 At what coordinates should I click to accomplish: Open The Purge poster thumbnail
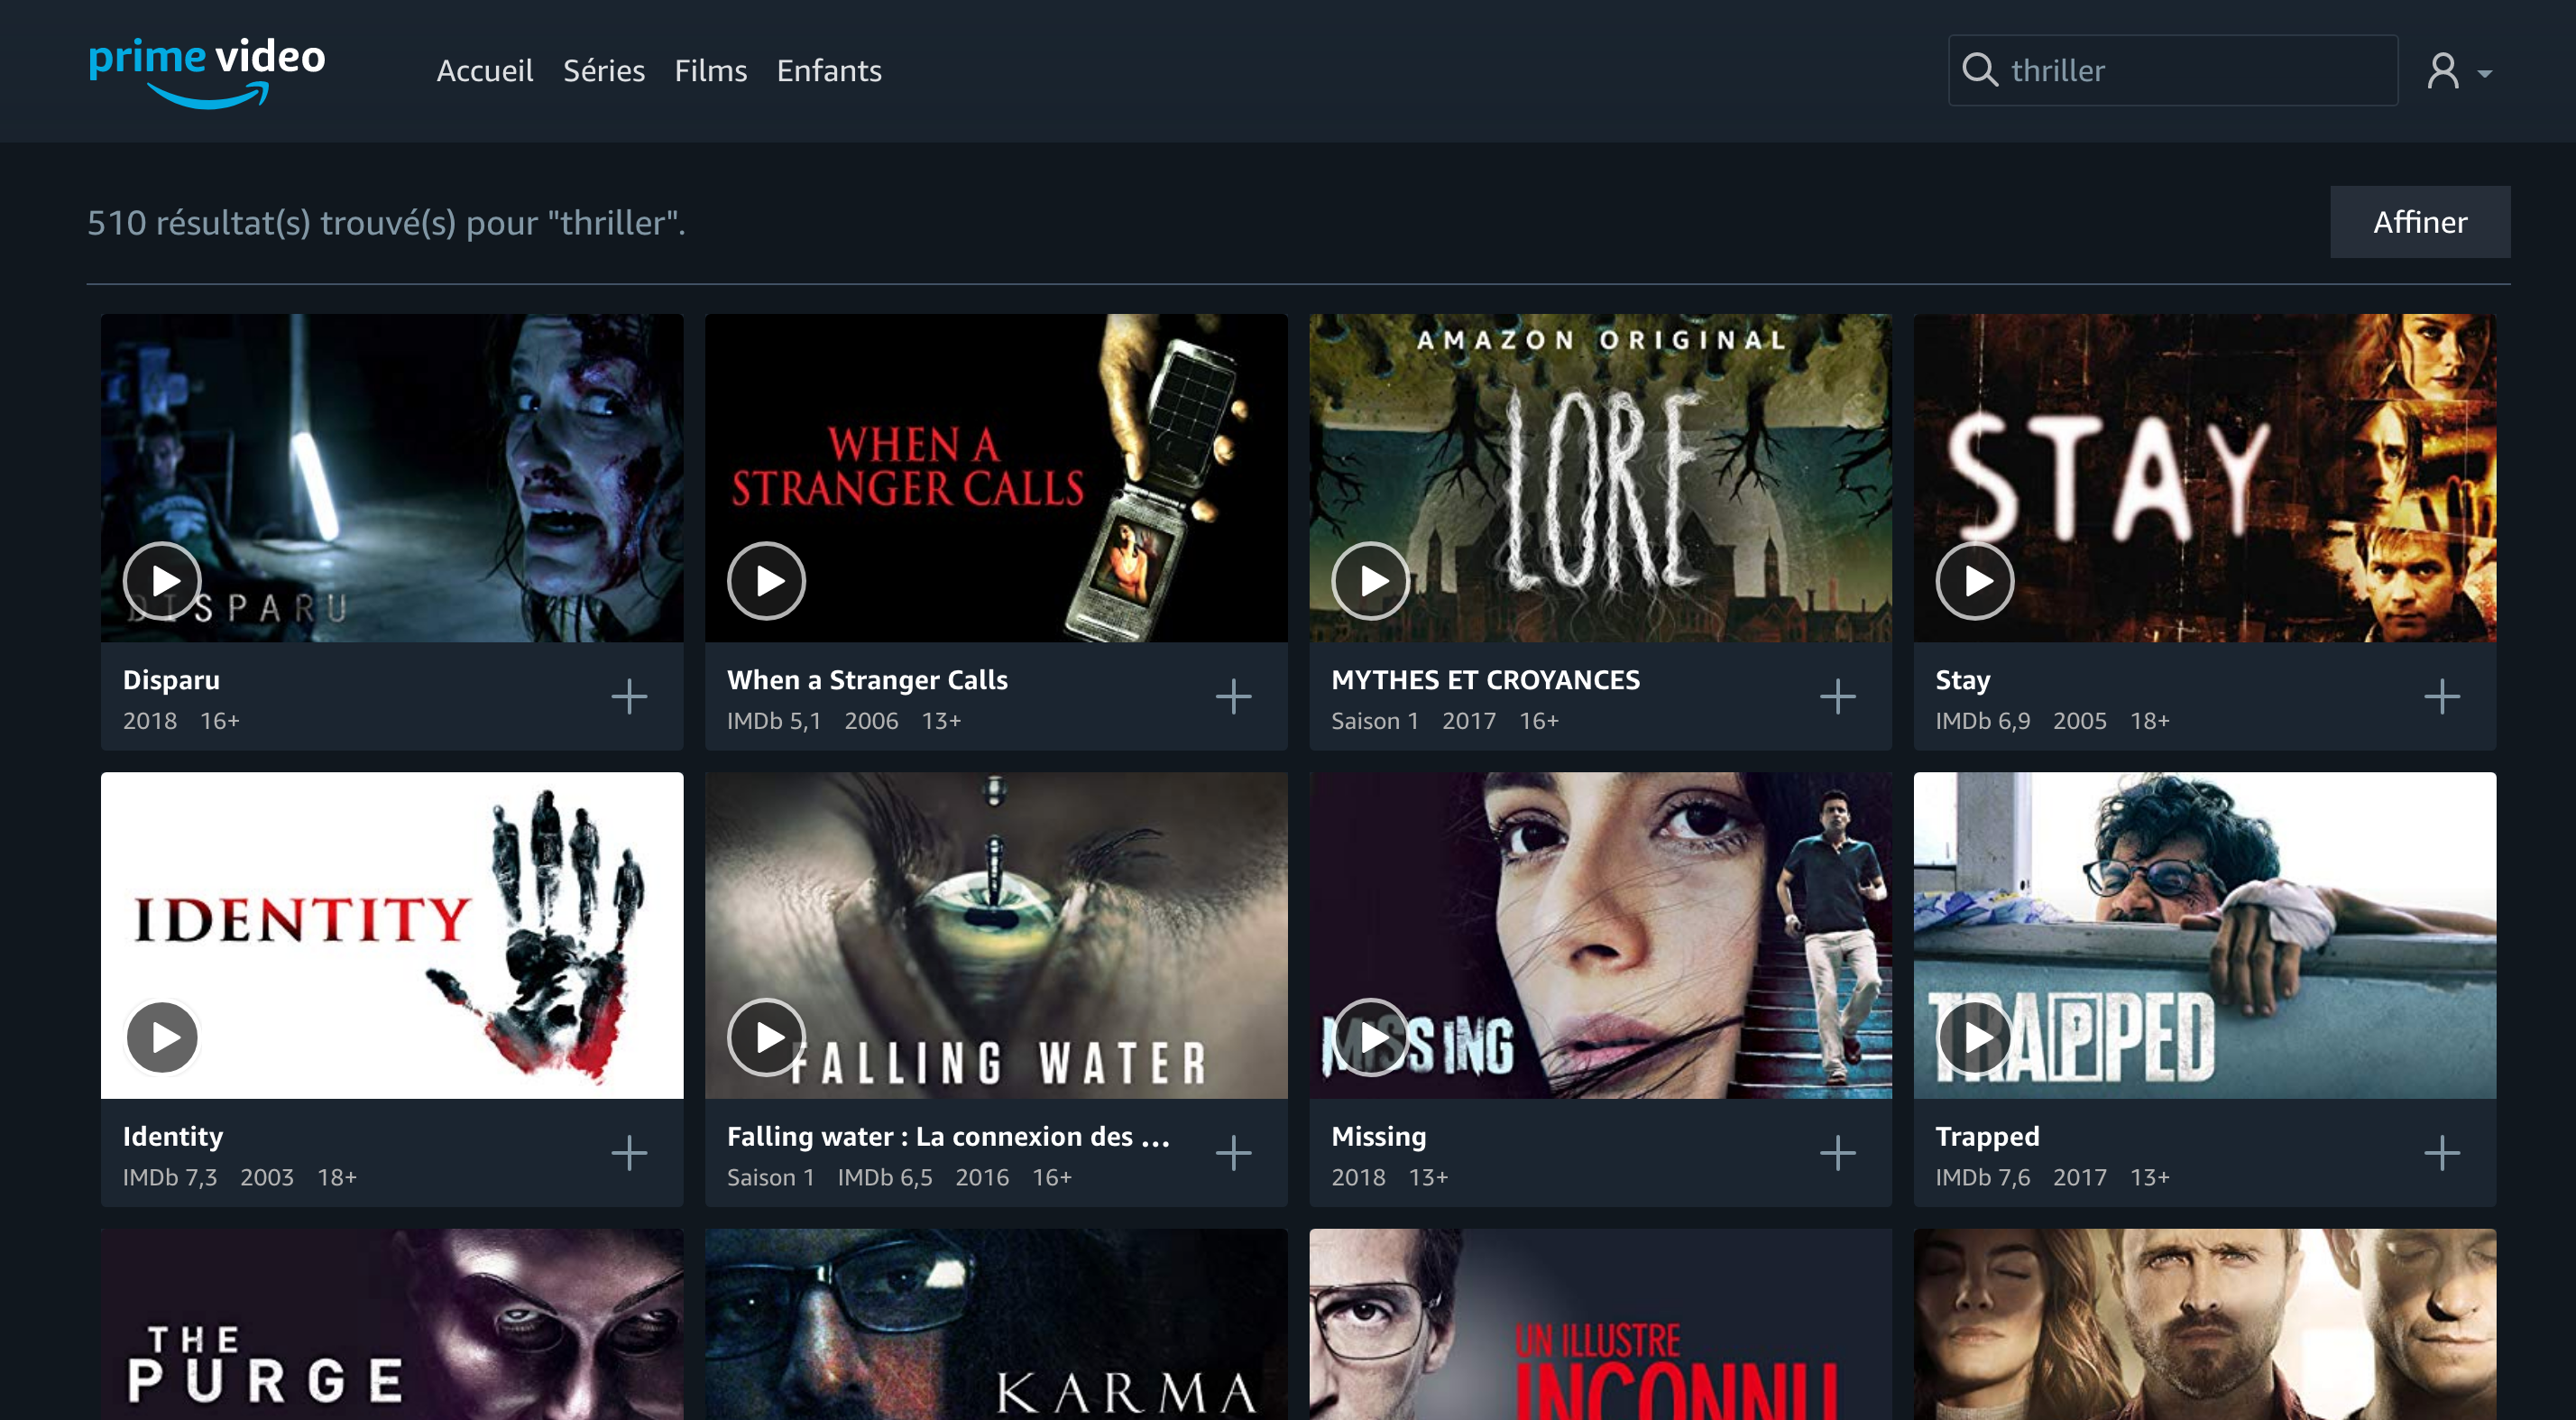point(392,1324)
